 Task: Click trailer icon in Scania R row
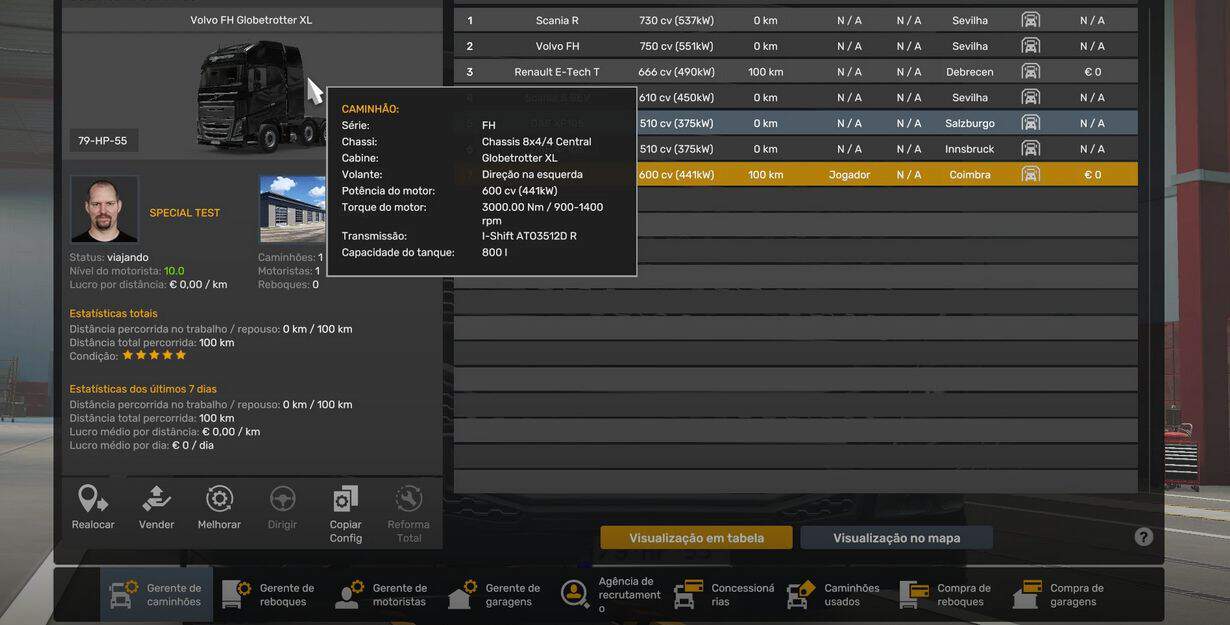tap(1030, 20)
